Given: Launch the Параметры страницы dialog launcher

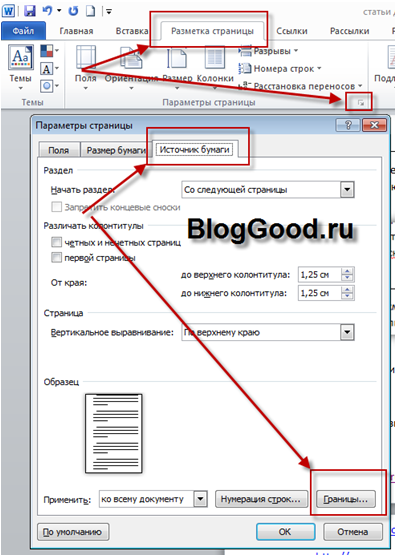Looking at the screenshot, I should [361, 103].
